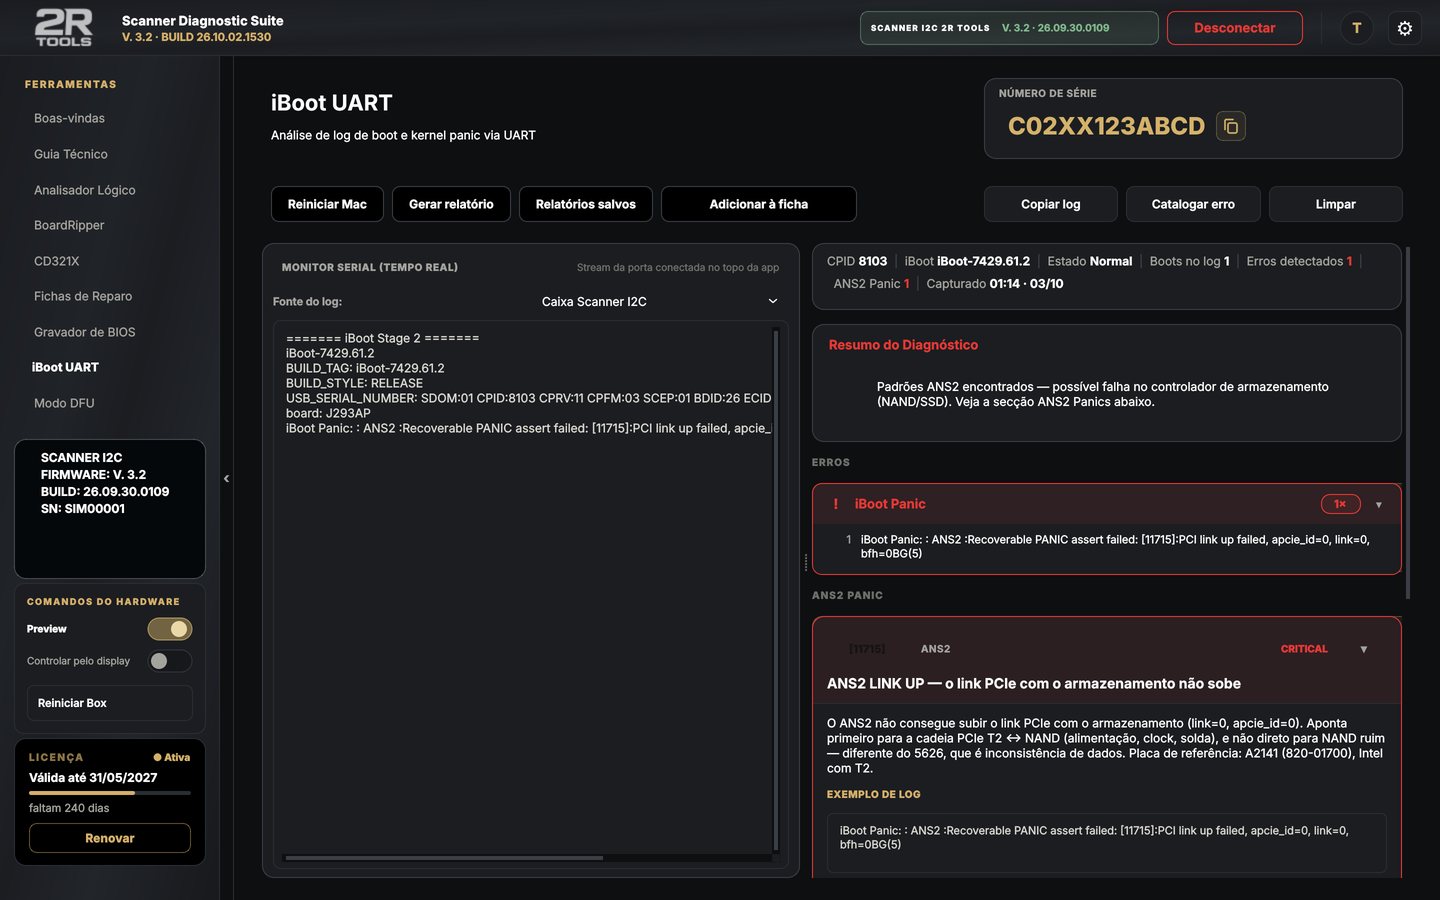Copy the serial number with the copy icon
The width and height of the screenshot is (1440, 900).
[x=1231, y=126]
